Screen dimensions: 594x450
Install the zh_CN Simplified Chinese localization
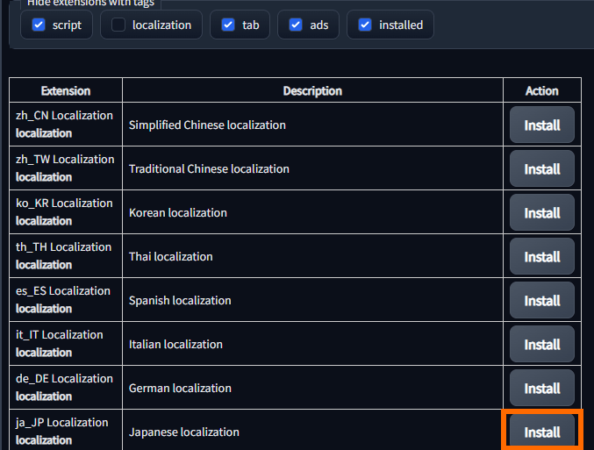click(542, 125)
